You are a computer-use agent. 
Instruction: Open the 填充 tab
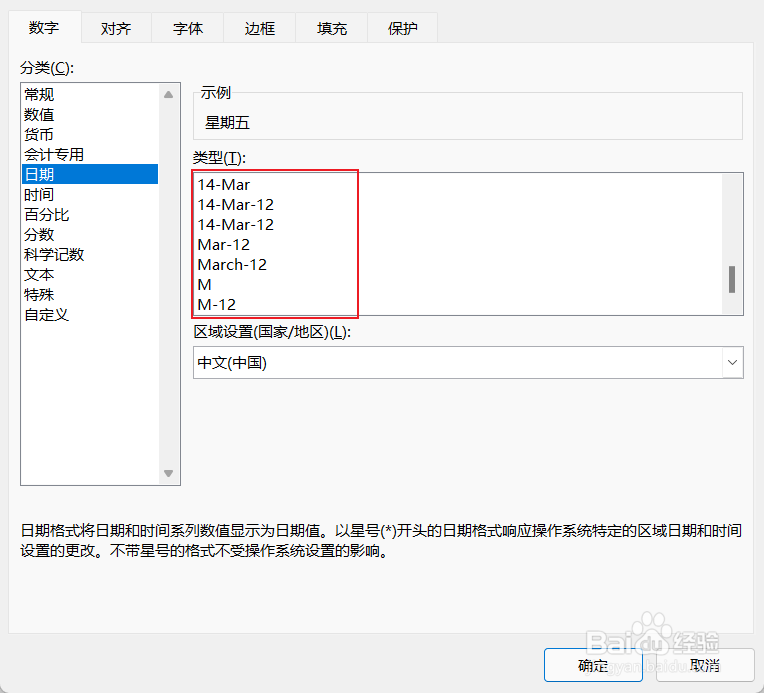[331, 28]
